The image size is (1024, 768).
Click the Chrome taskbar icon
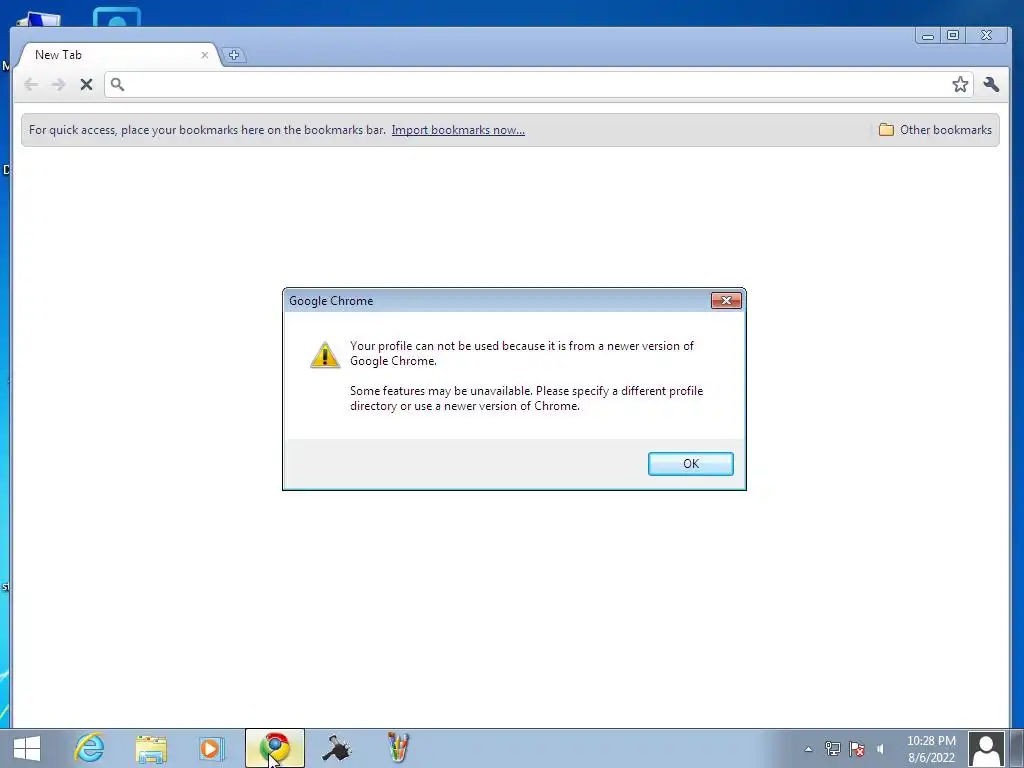point(275,748)
